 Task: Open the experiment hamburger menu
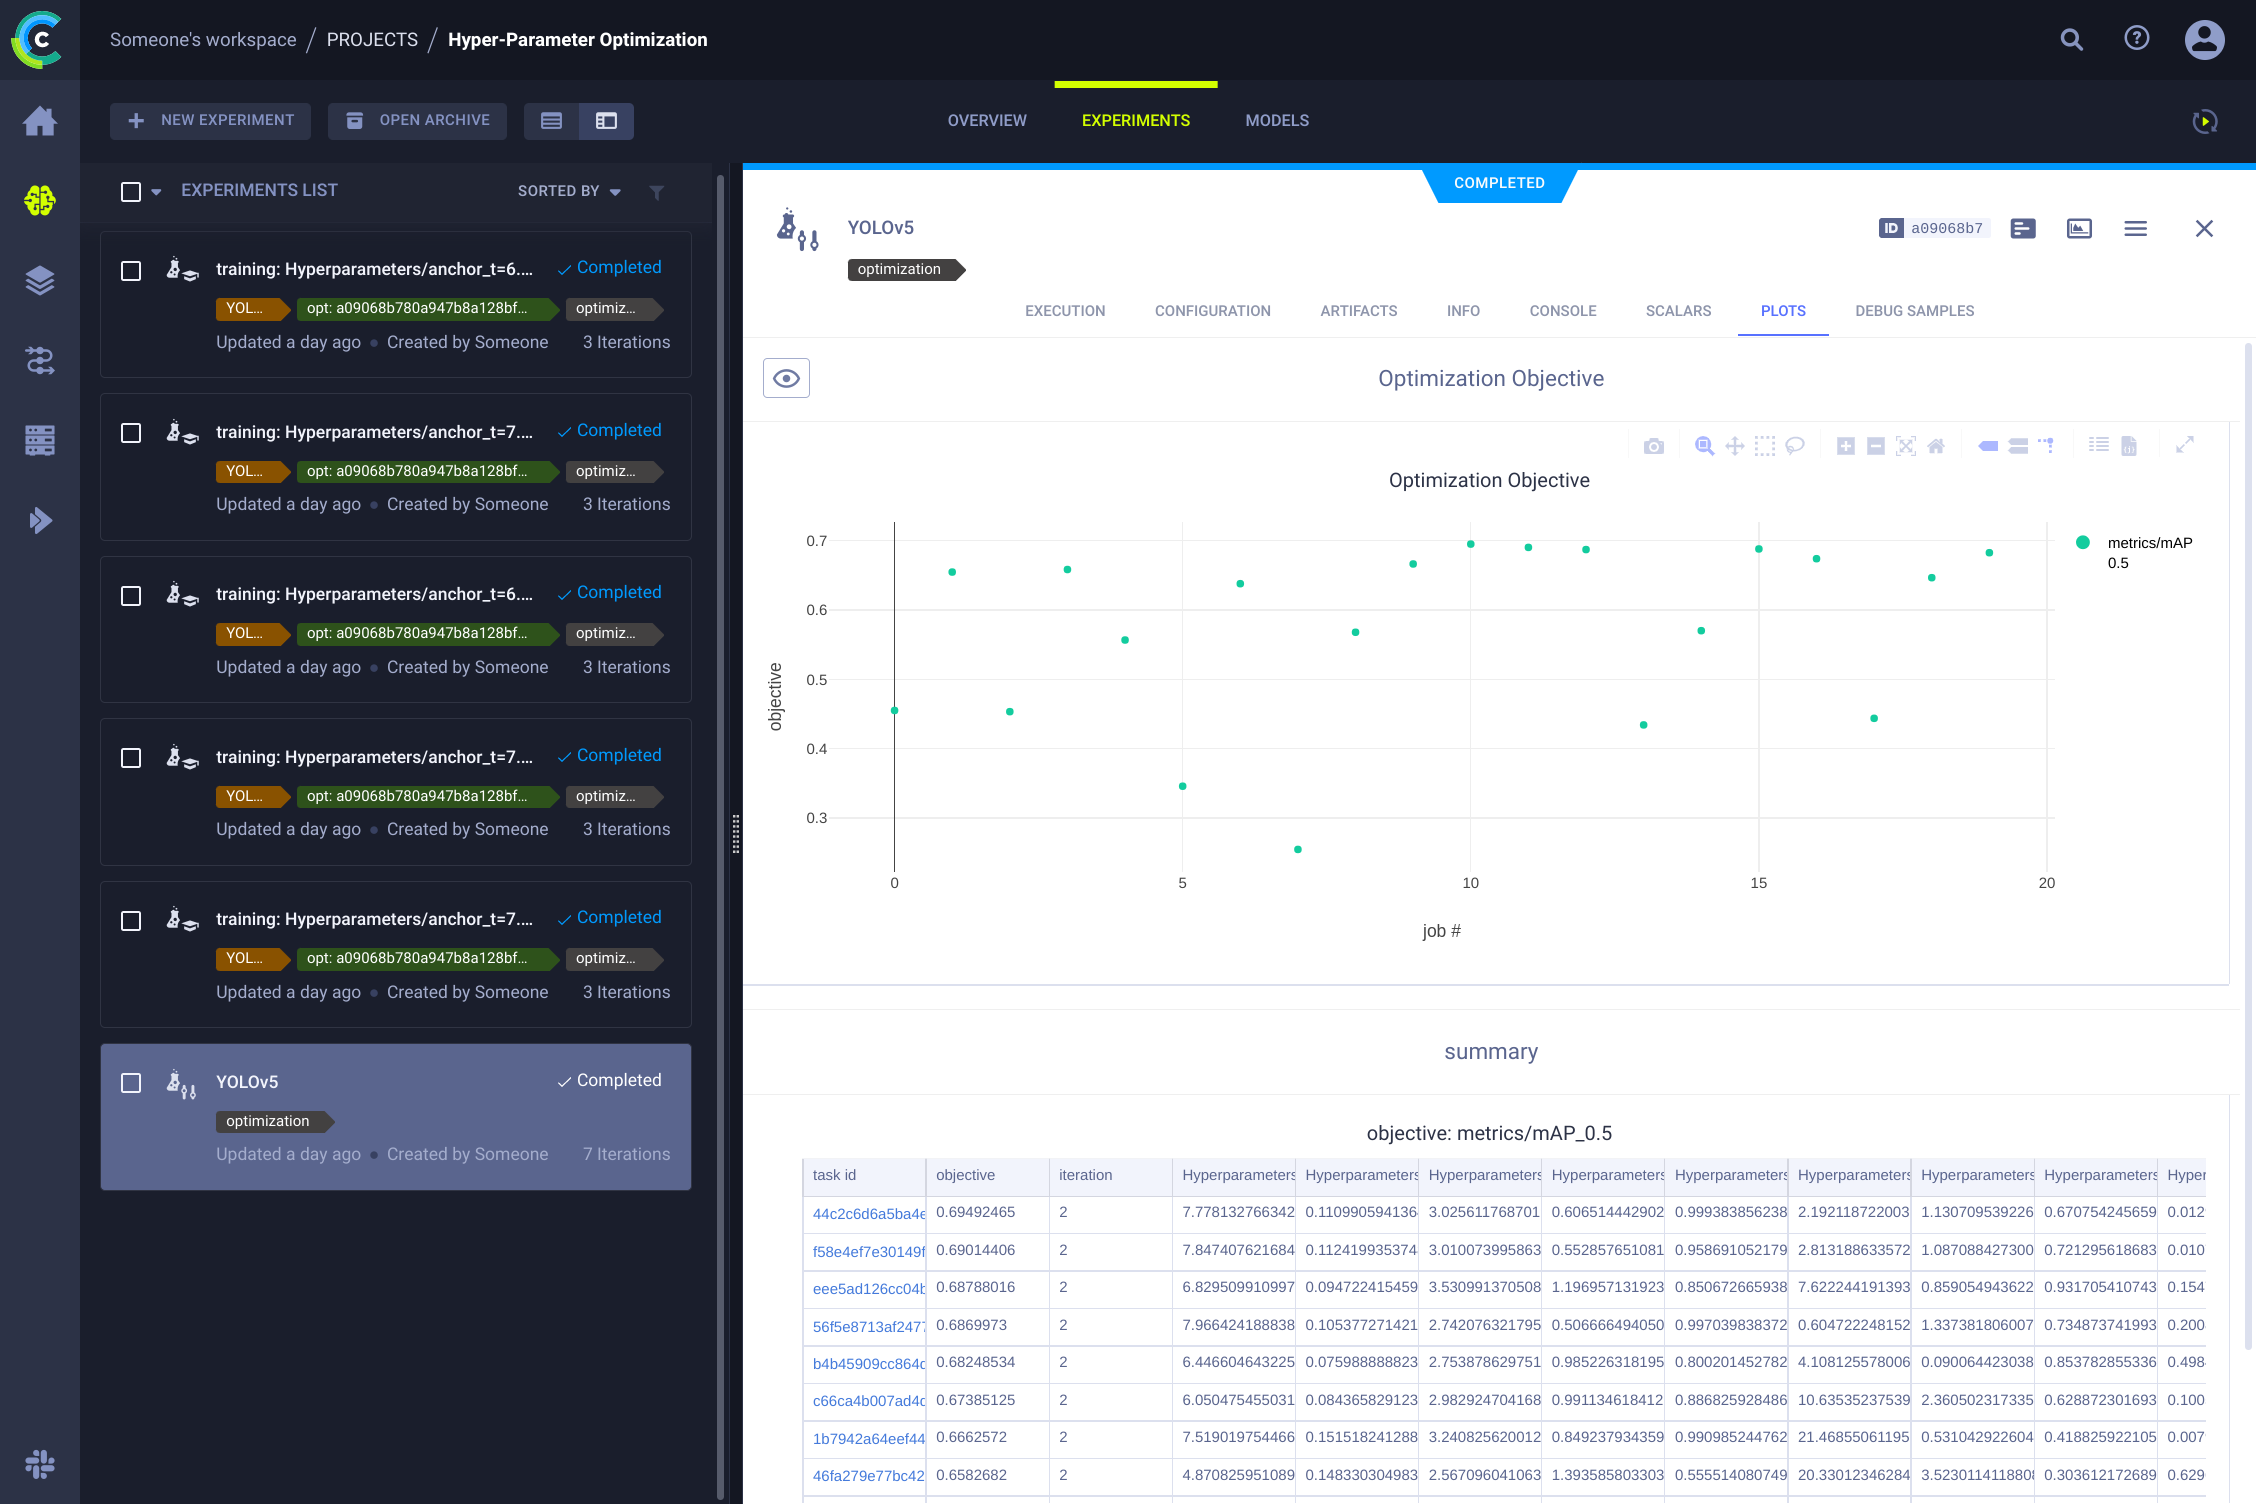pos(2135,229)
